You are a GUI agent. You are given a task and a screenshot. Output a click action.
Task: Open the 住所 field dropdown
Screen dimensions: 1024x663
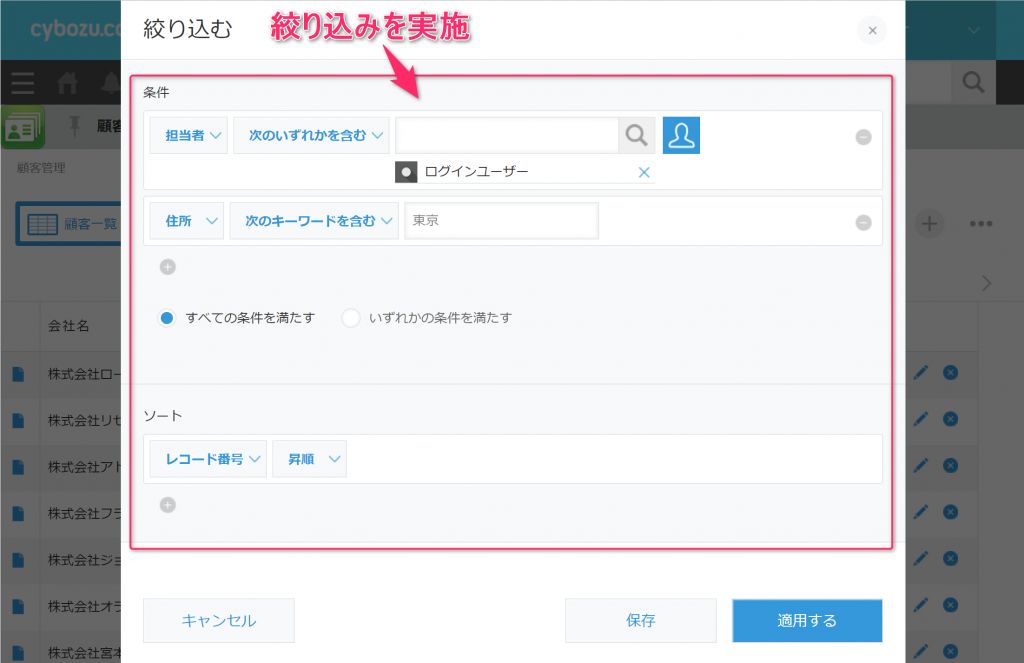click(187, 221)
